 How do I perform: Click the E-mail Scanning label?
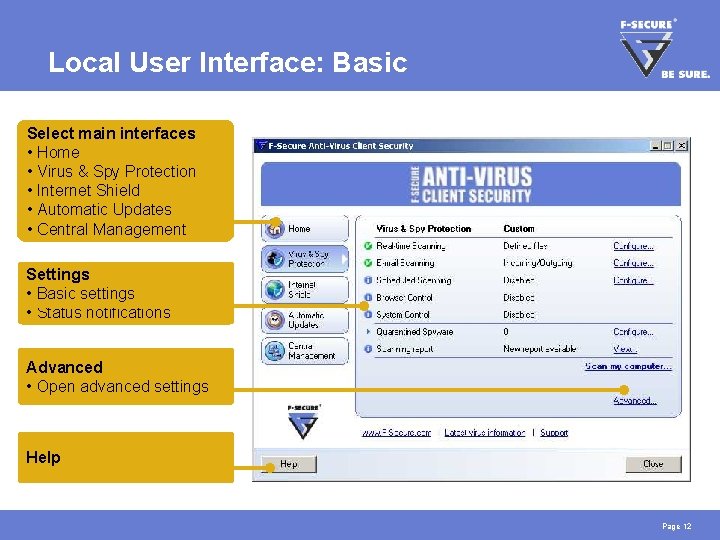pos(405,263)
